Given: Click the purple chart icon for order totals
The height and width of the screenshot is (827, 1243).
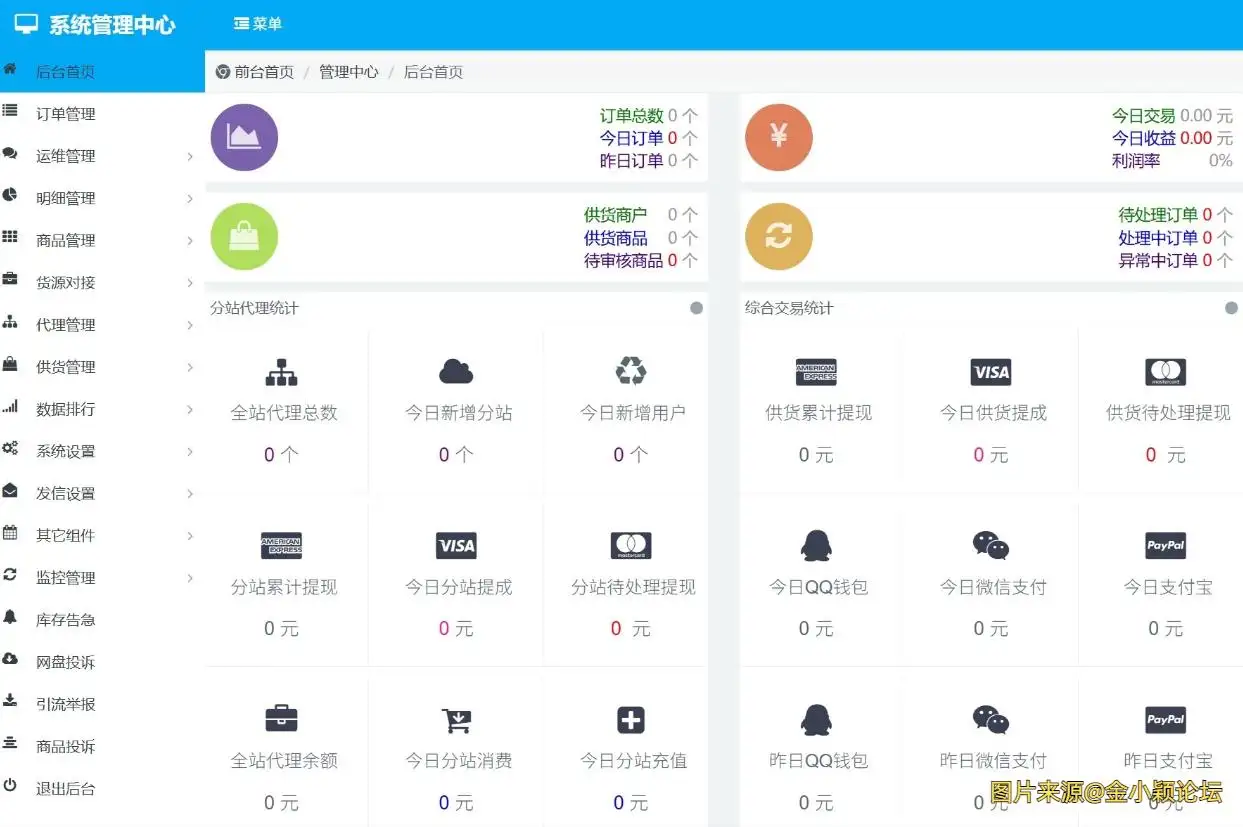Looking at the screenshot, I should coord(244,137).
